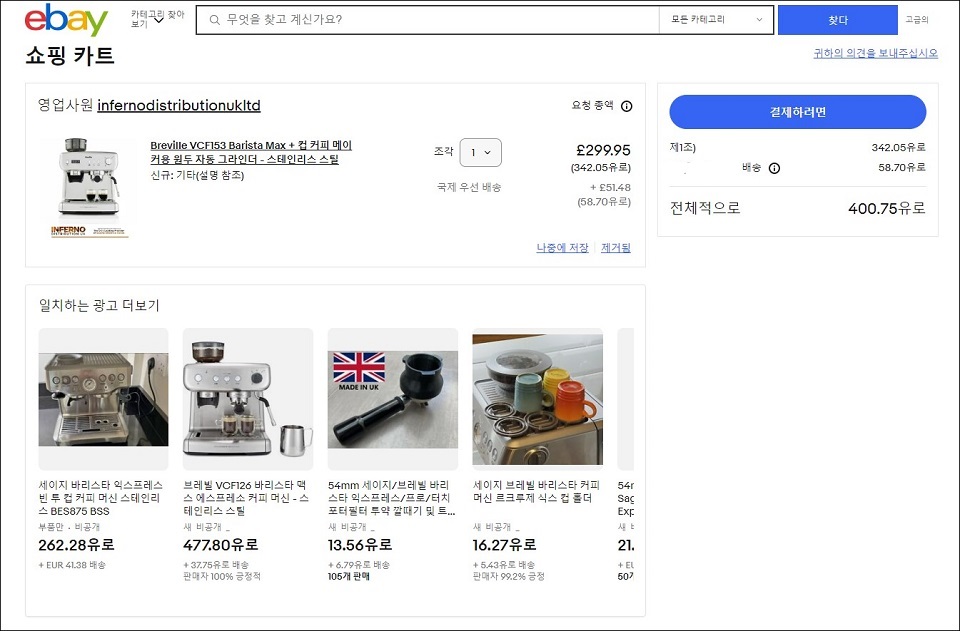
Task: Open 브레빌 VCF126 바리스타 맥스 listing title
Action: [246, 498]
